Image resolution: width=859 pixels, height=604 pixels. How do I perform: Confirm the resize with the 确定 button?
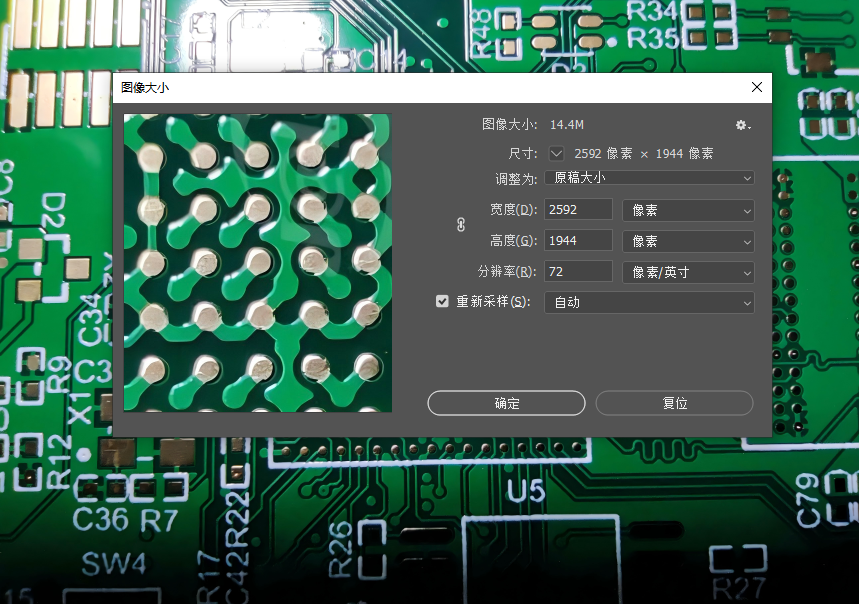click(x=506, y=403)
